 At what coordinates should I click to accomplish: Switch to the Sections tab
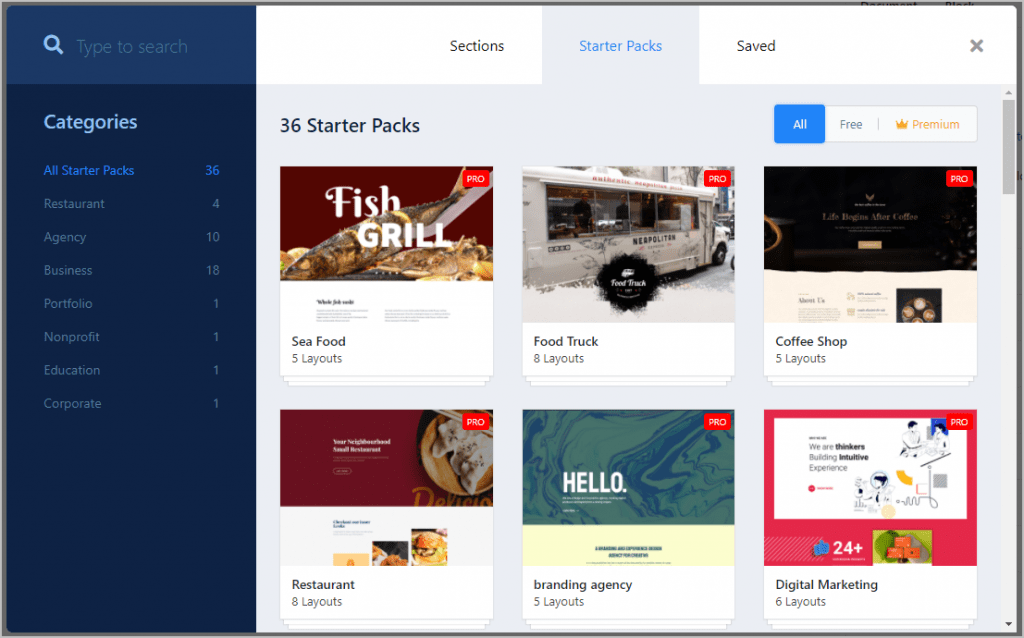[477, 46]
